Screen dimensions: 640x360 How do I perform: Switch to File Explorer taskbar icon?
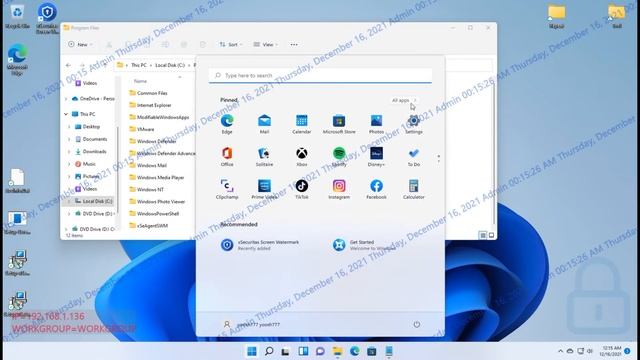point(338,351)
